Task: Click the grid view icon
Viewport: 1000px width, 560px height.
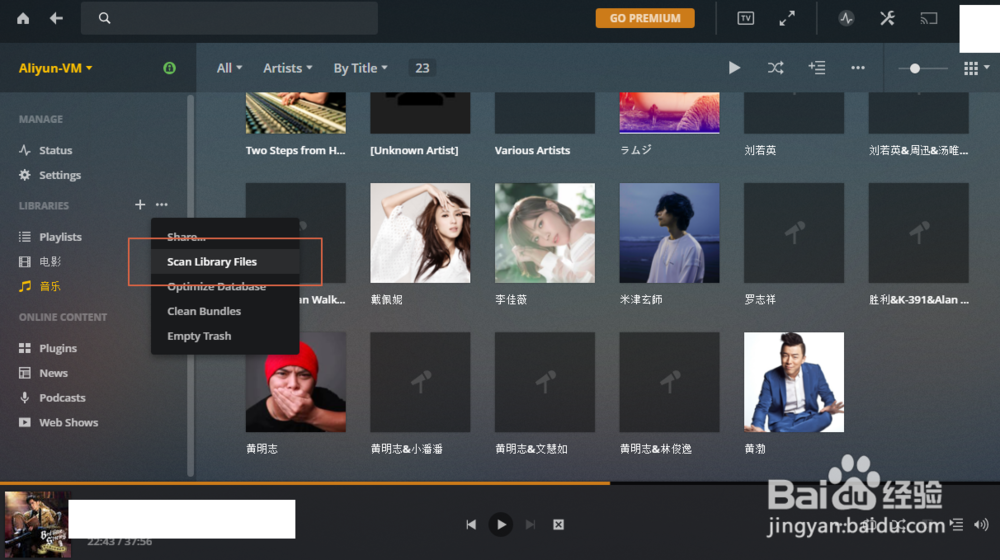Action: pos(971,68)
